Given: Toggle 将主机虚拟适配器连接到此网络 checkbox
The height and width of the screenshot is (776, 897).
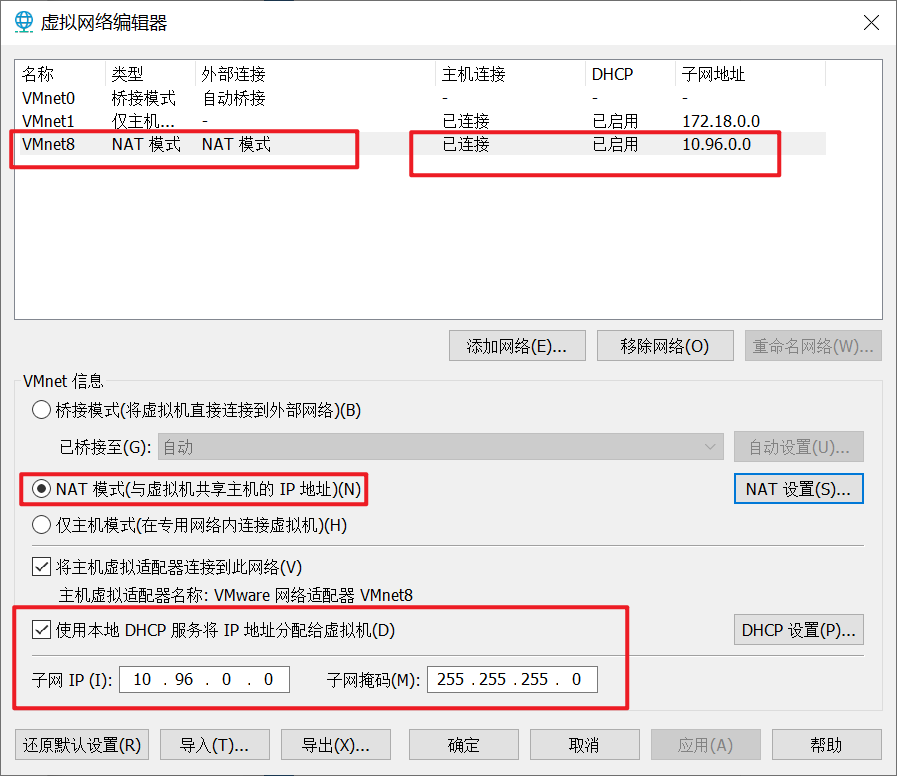Looking at the screenshot, I should pyautogui.click(x=41, y=567).
